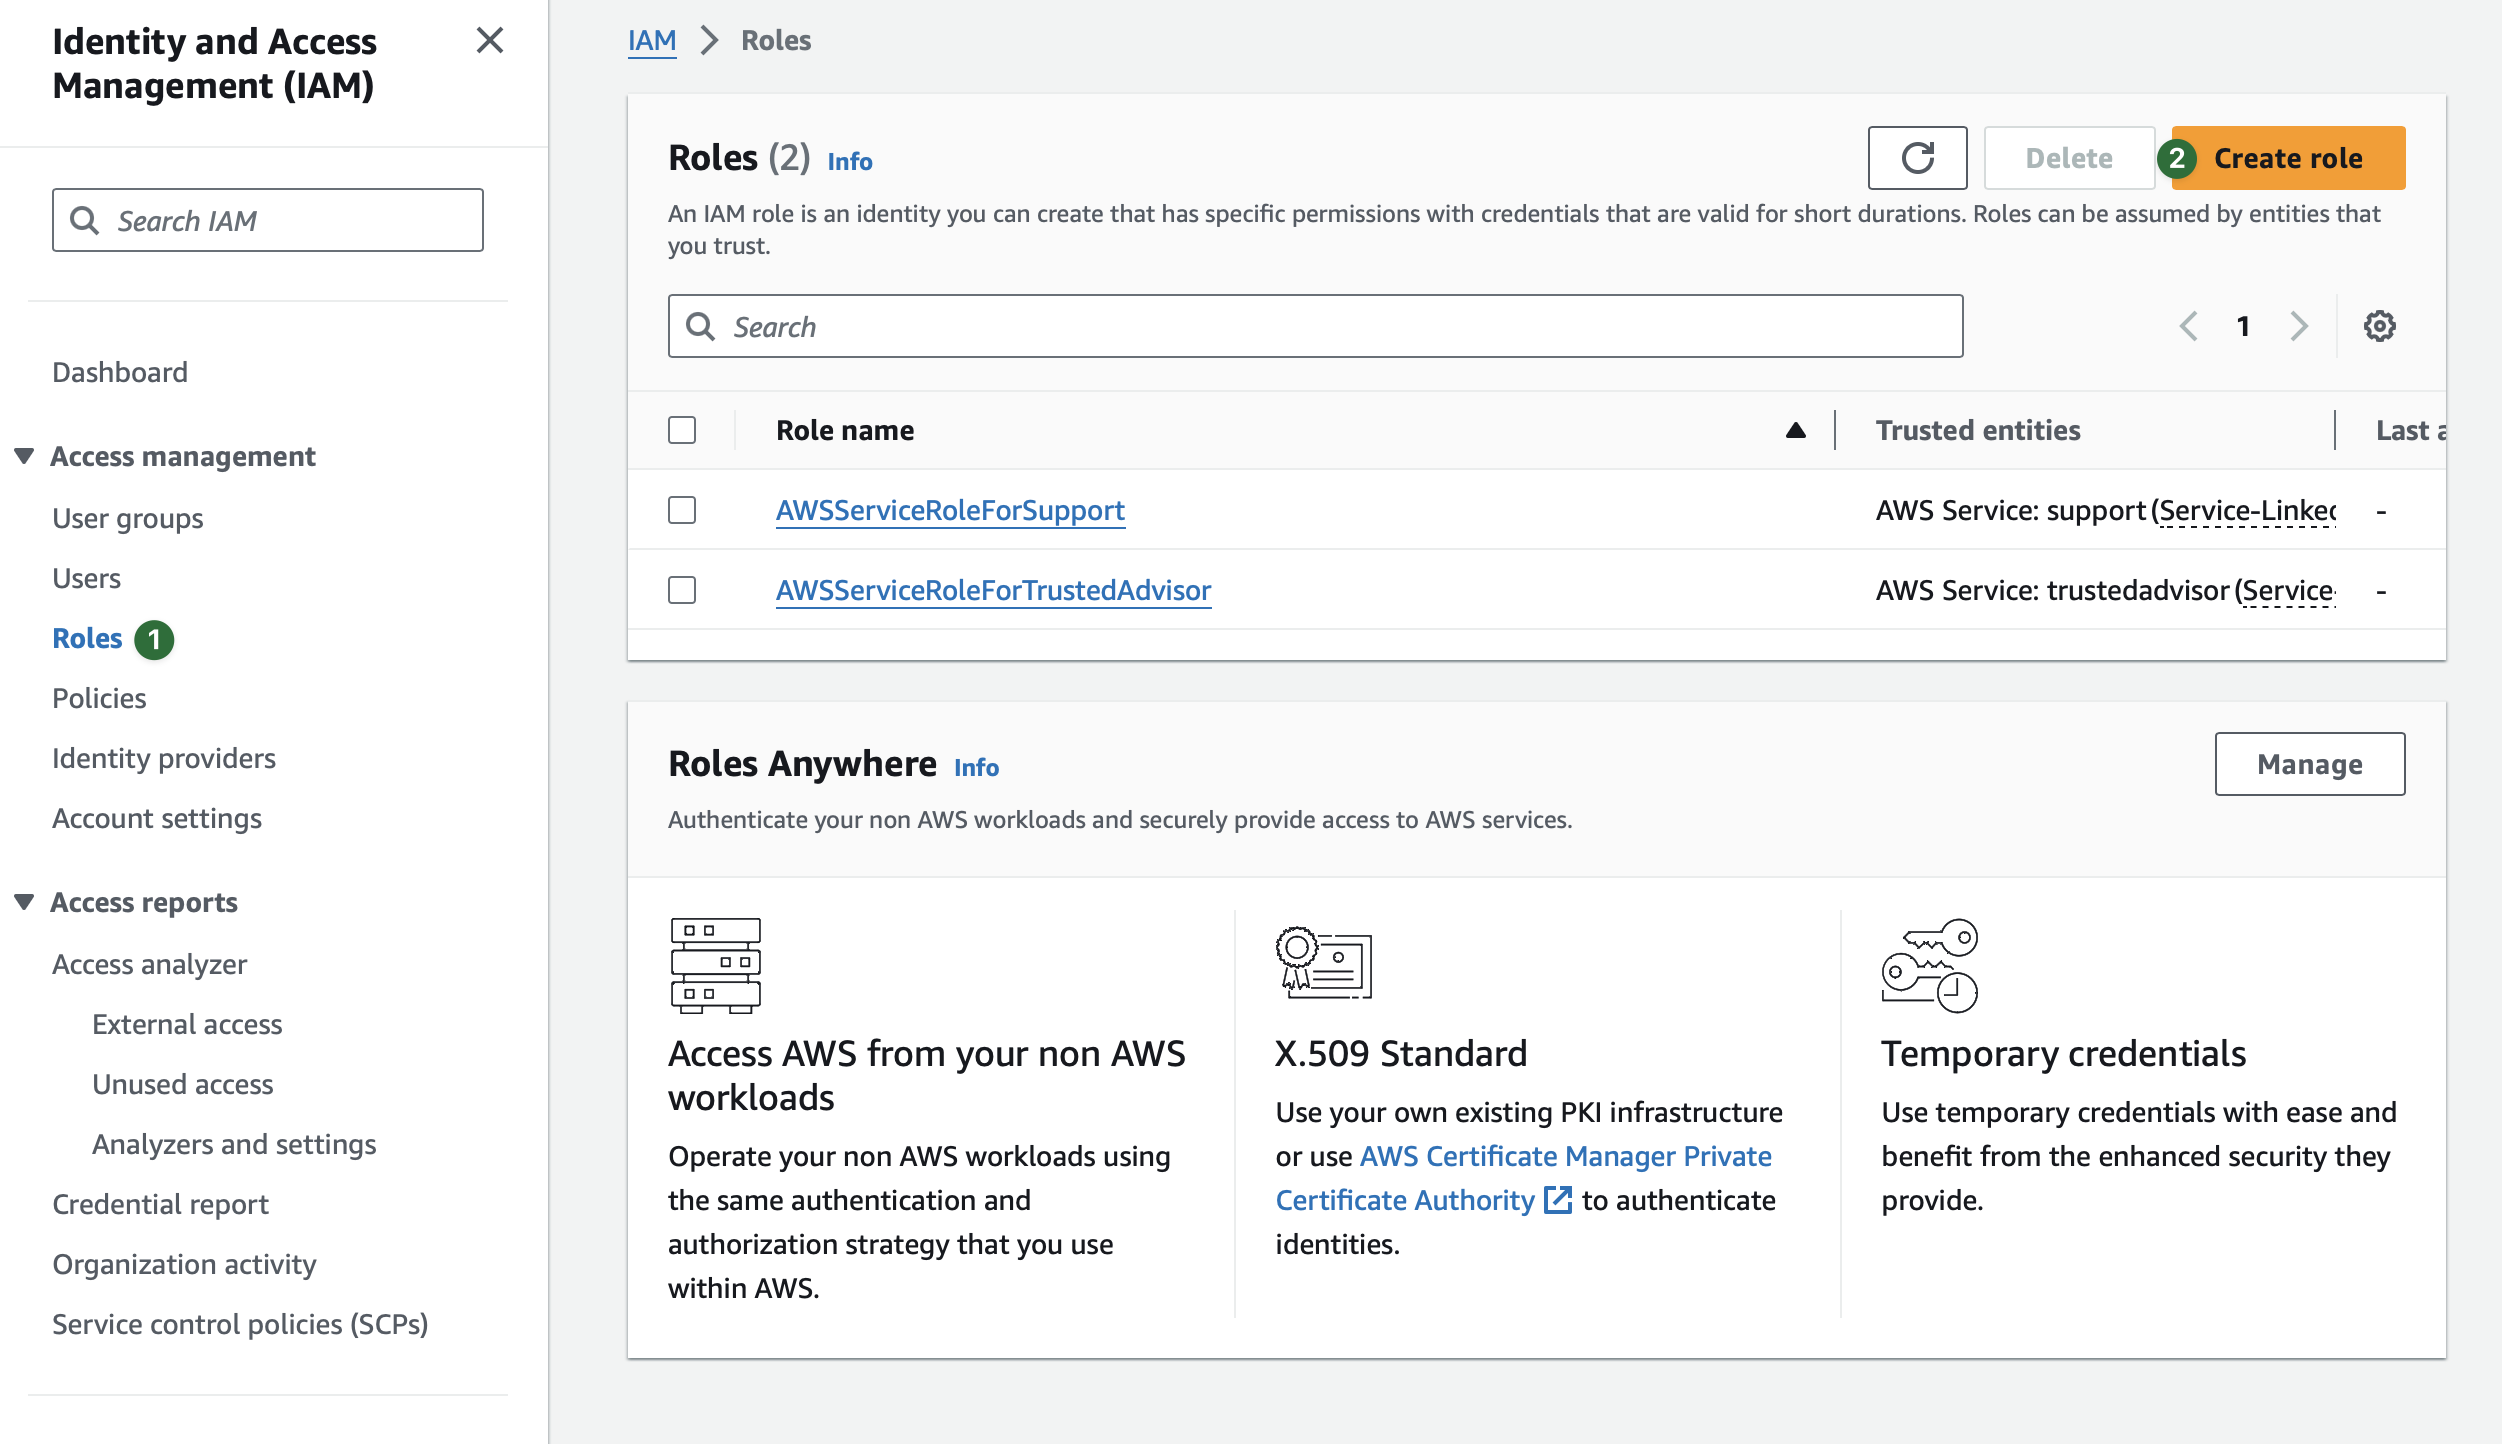Click the temporary credentials keys icon
Image resolution: width=2502 pixels, height=1444 pixels.
(x=1929, y=965)
